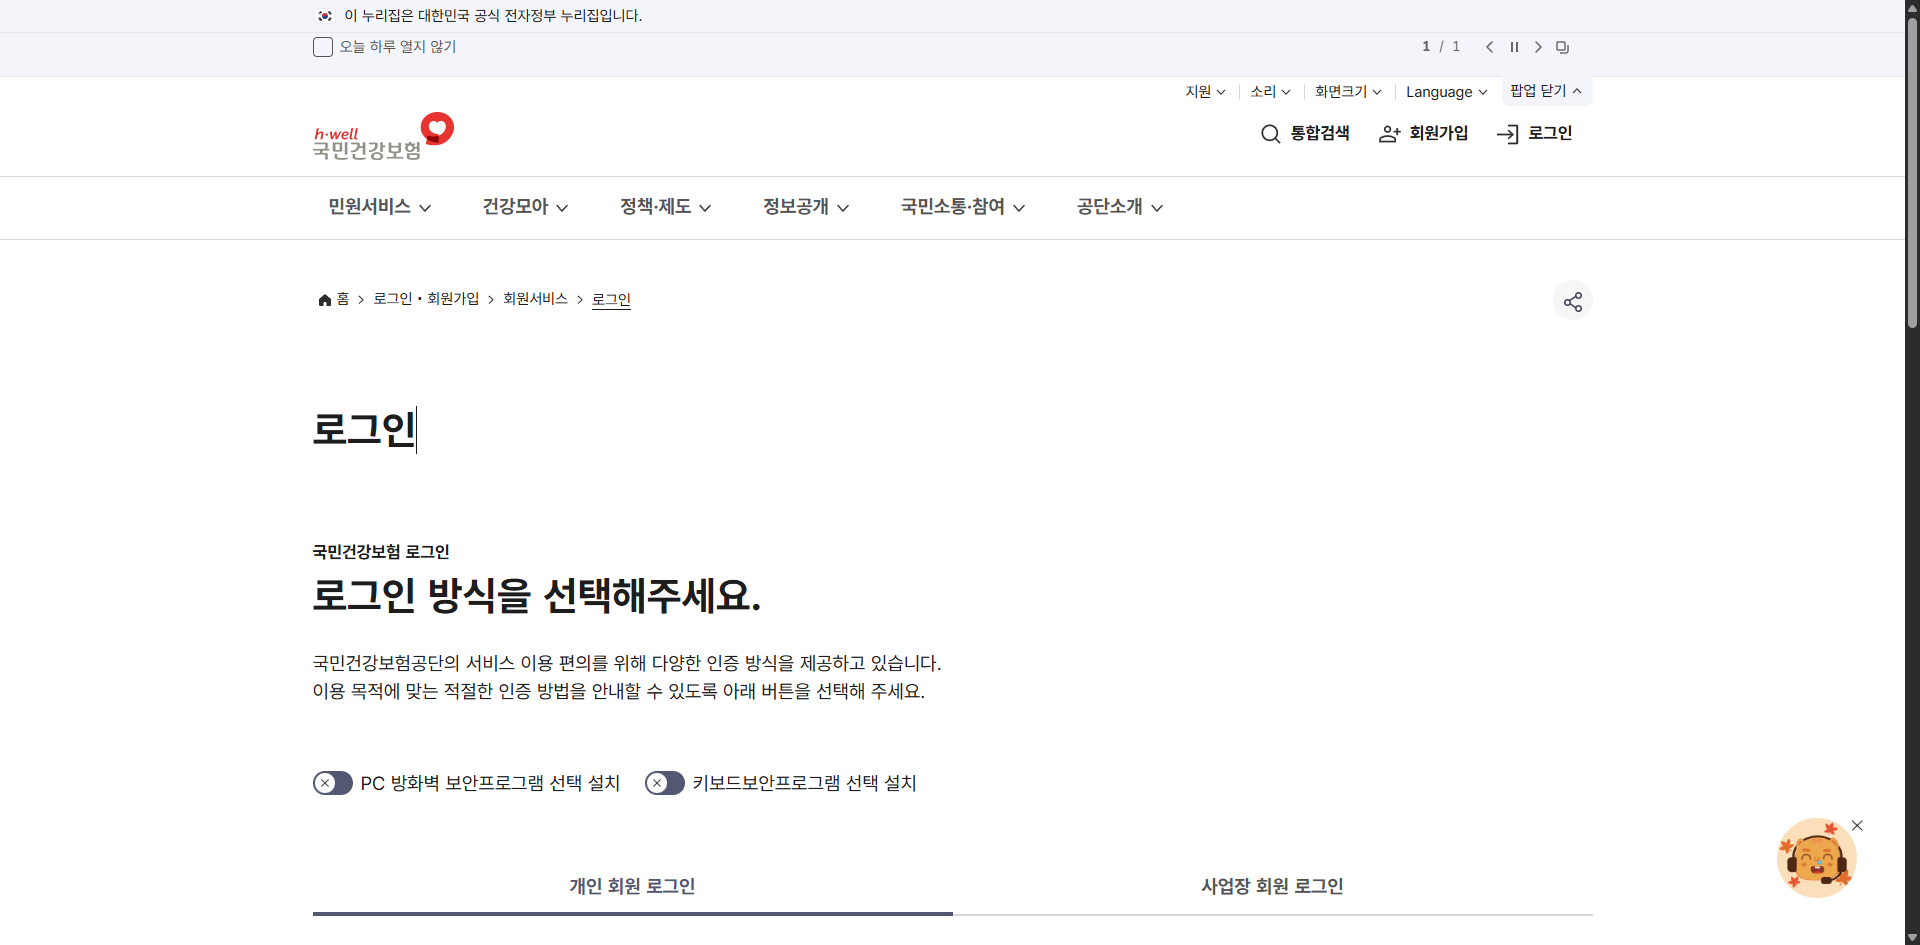
Task: Enable 키보드보안프로그램 선택 설치 toggle
Action: (663, 783)
